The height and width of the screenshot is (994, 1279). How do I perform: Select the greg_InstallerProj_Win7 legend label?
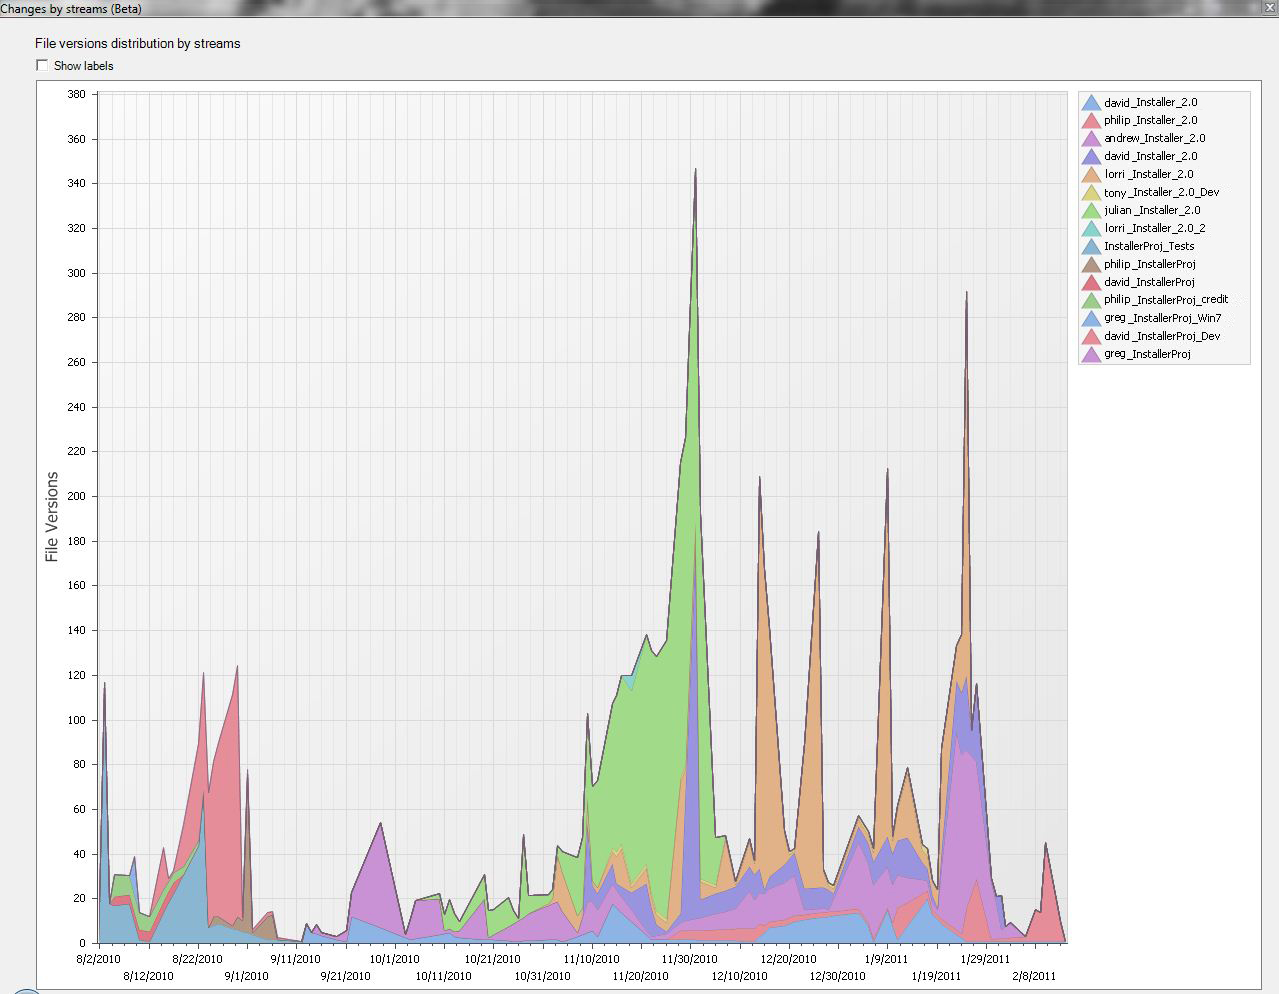[x=1162, y=318]
